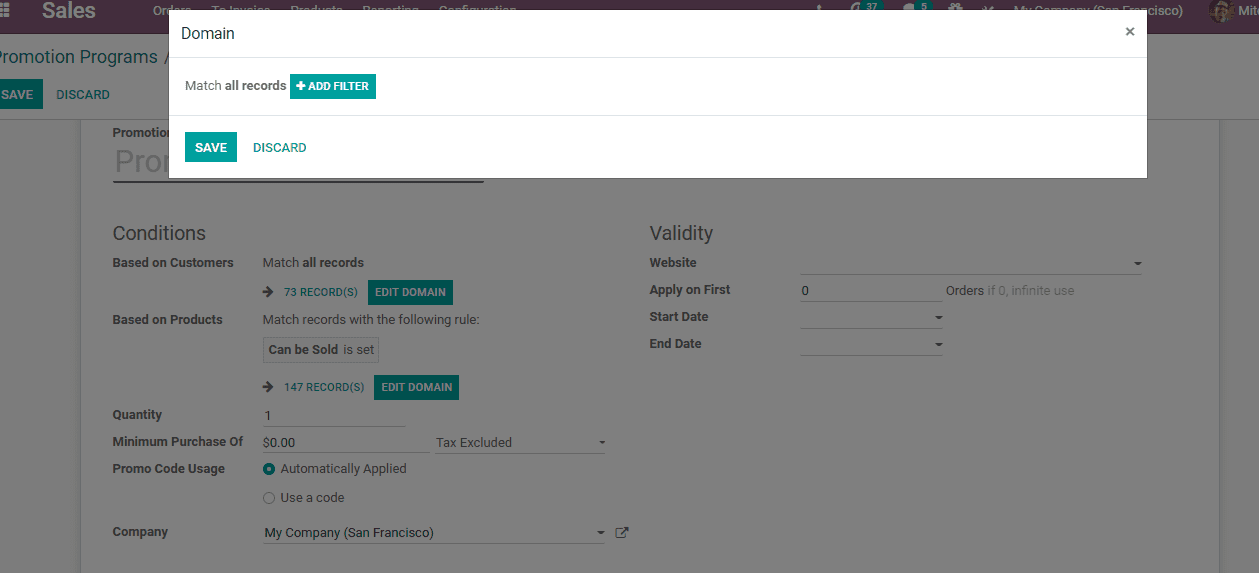Open the 73 Record(s) customers link
The height and width of the screenshot is (573, 1259).
[320, 293]
